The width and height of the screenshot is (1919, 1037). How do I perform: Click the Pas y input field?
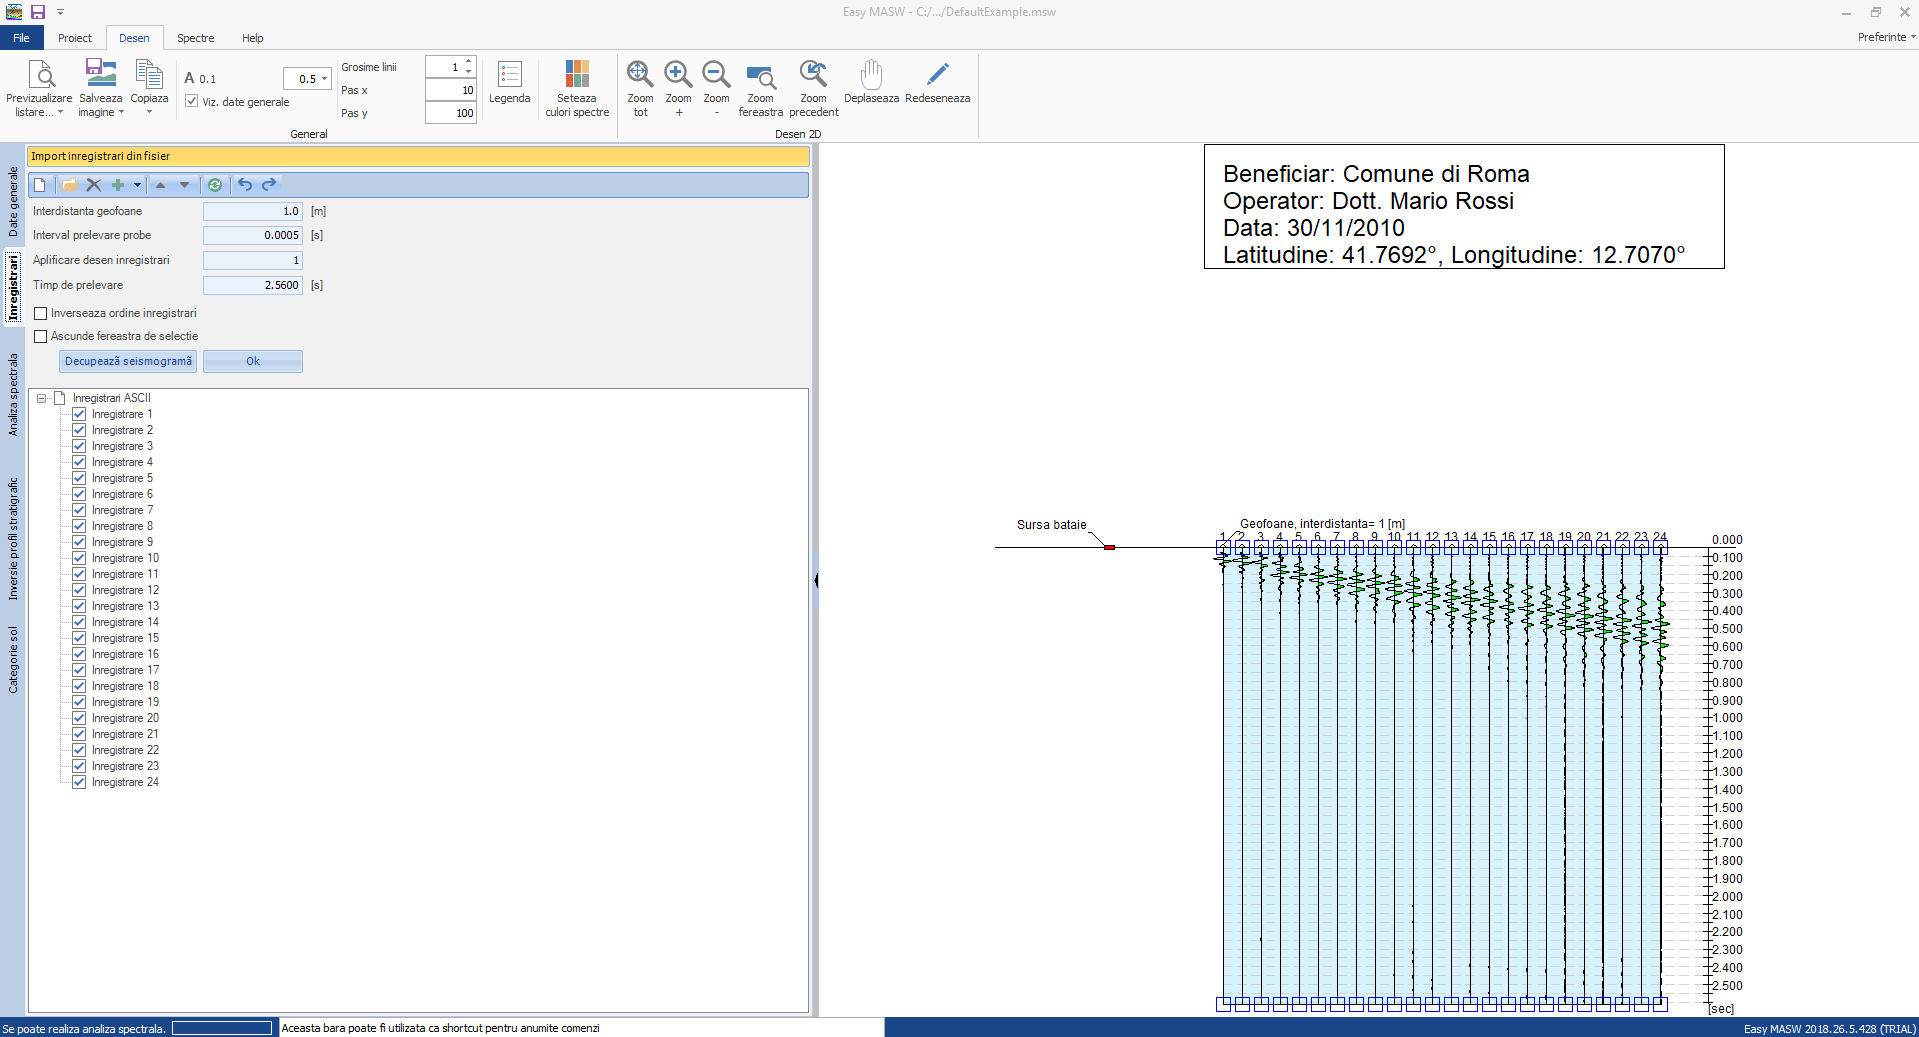click(451, 113)
